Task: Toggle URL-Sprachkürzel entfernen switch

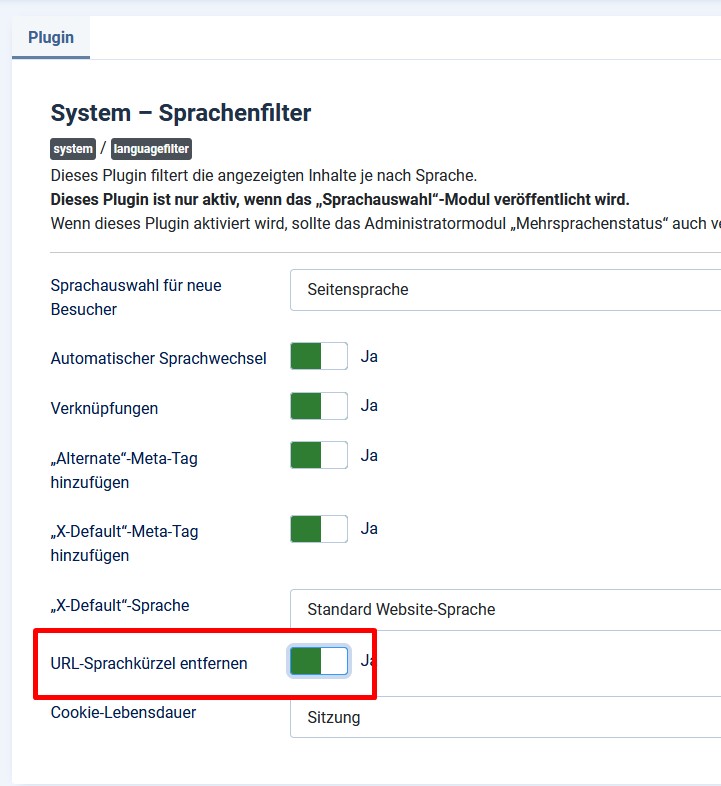Action: 319,661
